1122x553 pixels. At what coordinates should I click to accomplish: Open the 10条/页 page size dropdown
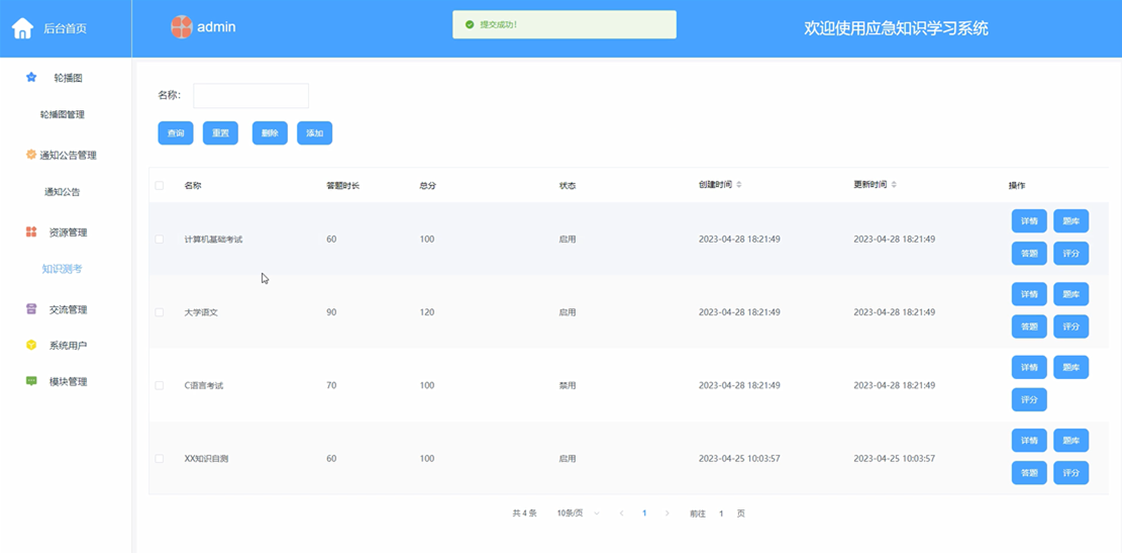pos(578,513)
